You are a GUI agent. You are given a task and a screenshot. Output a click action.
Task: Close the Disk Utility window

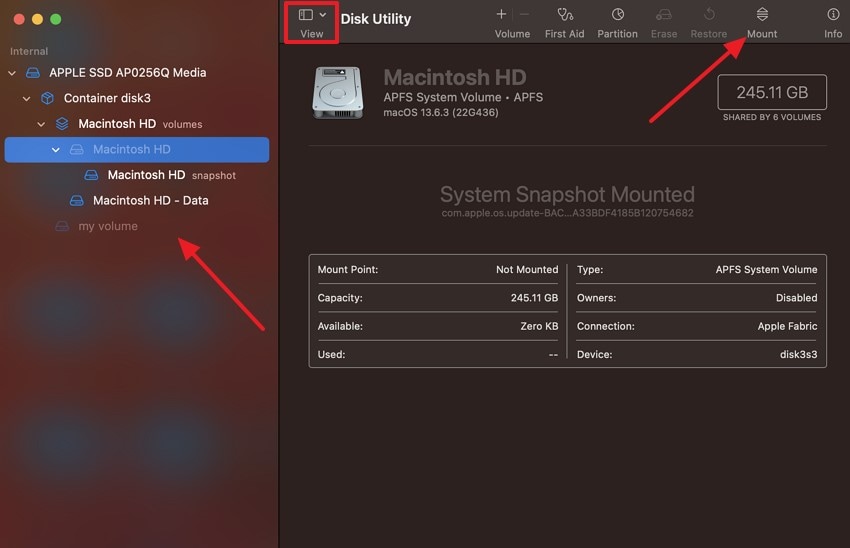click(x=19, y=19)
